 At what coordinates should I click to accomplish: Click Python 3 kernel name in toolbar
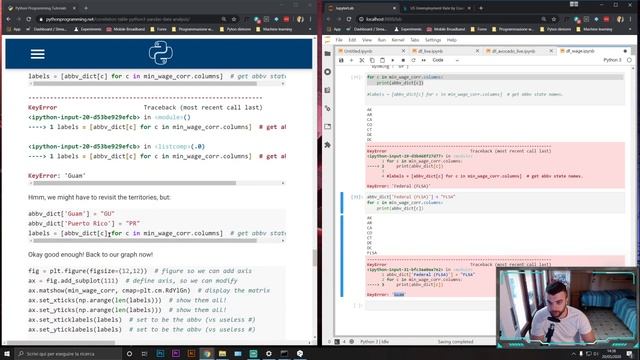[x=612, y=60]
